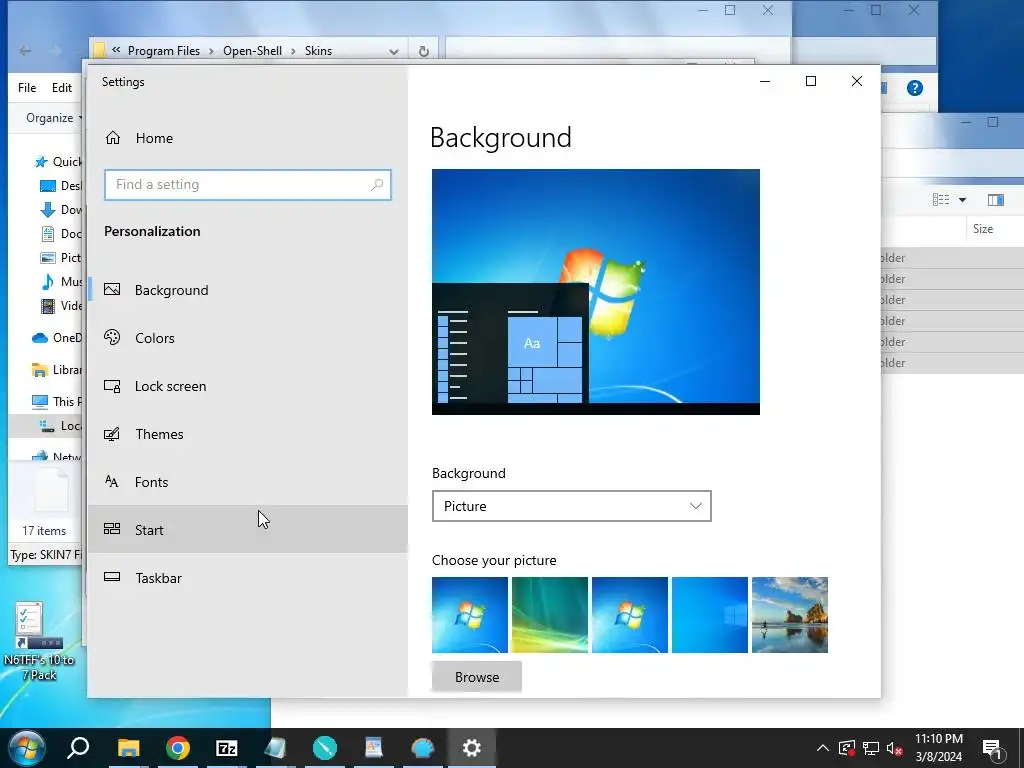Click the Colors palette icon
This screenshot has width=1024, height=768.
(x=112, y=337)
